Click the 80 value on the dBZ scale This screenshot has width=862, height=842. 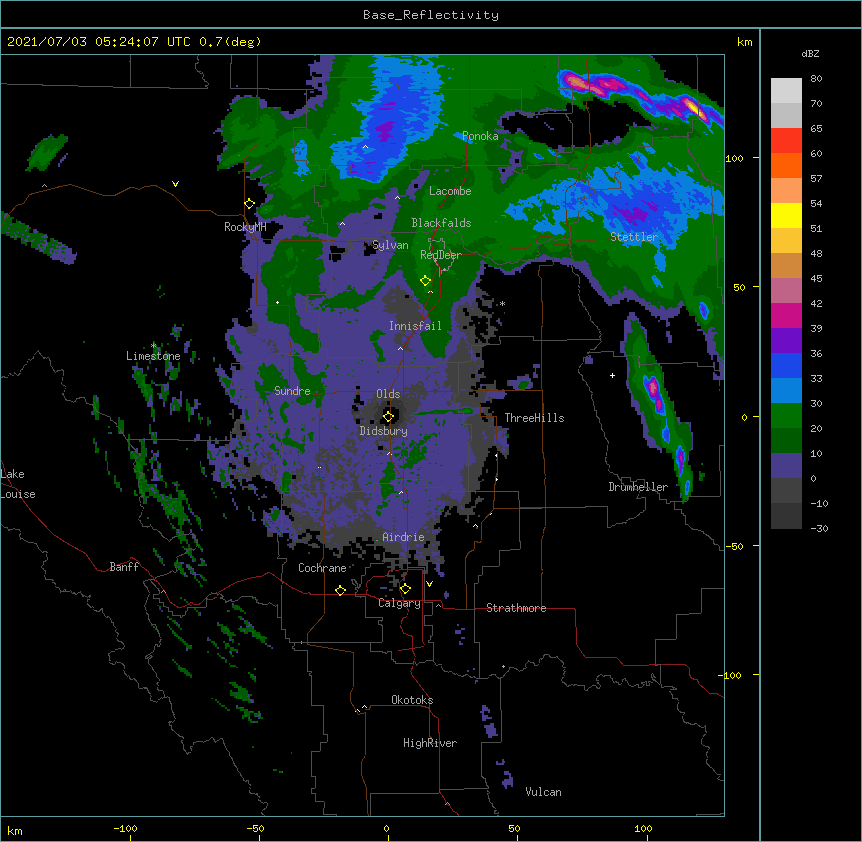[816, 79]
